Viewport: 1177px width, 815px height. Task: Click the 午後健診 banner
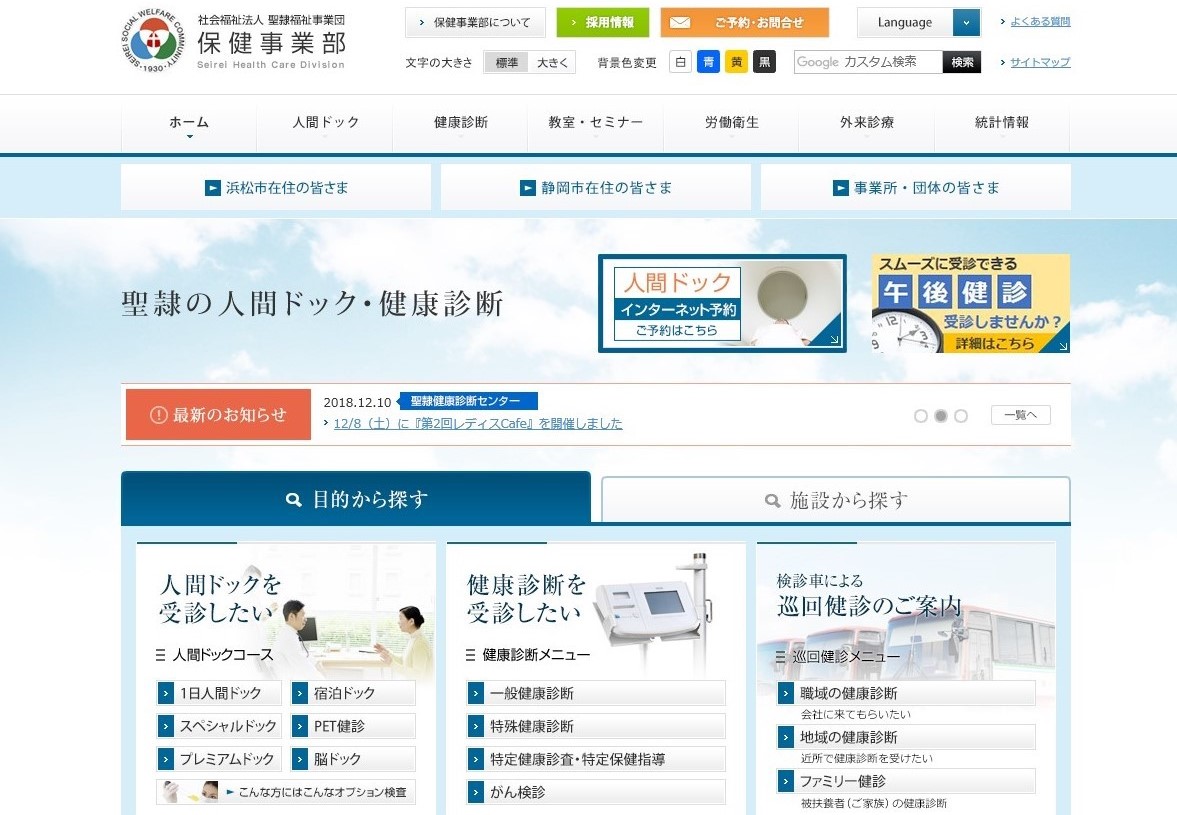971,303
